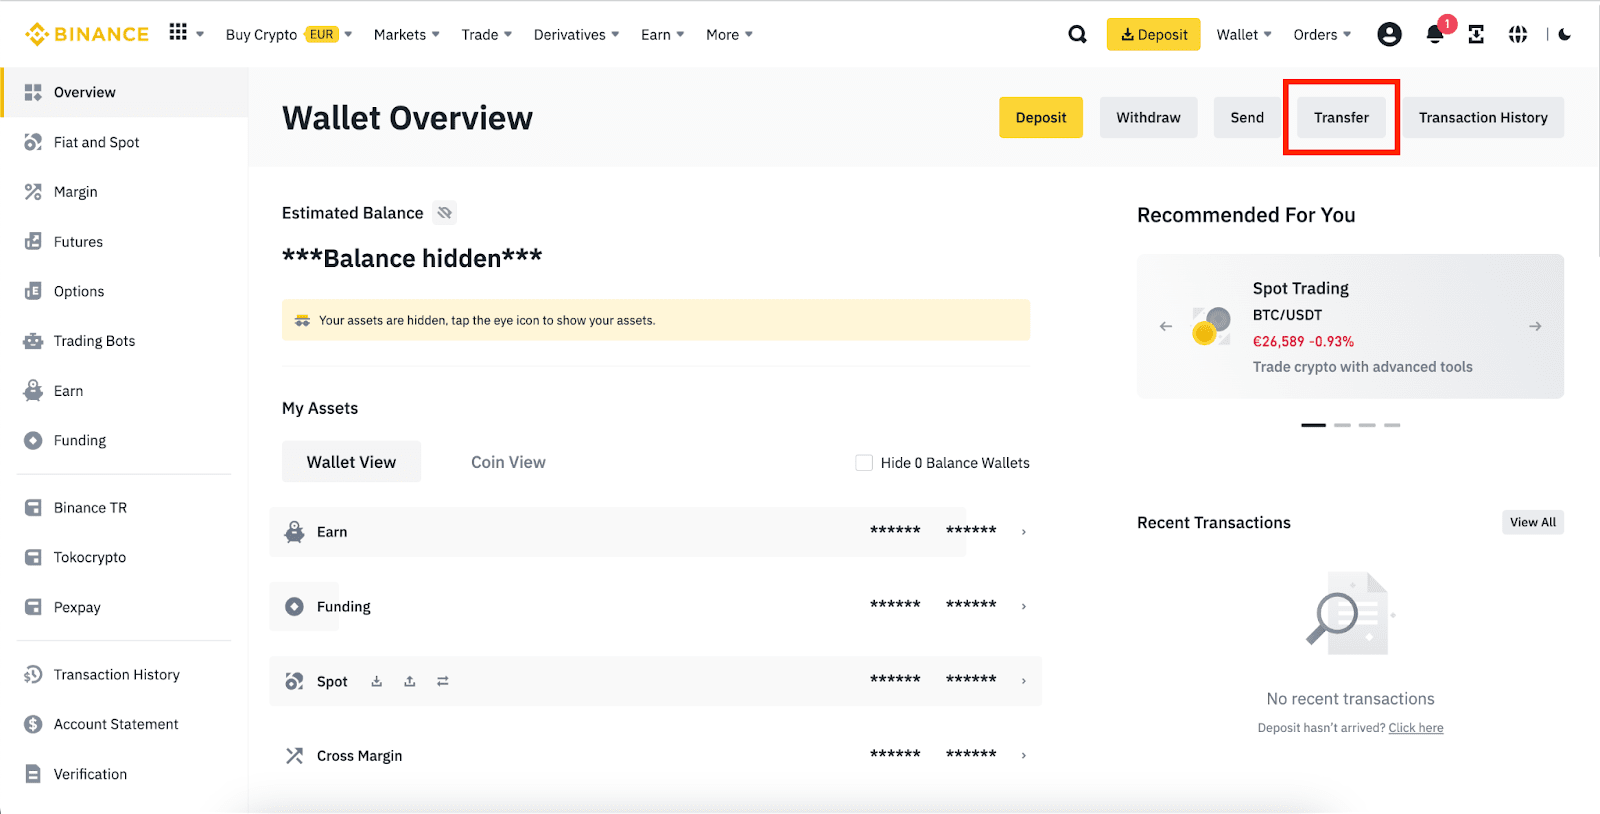Screen dimensions: 1600x814
Task: Click the Fiat and Spot sidebar icon
Action: pos(33,142)
